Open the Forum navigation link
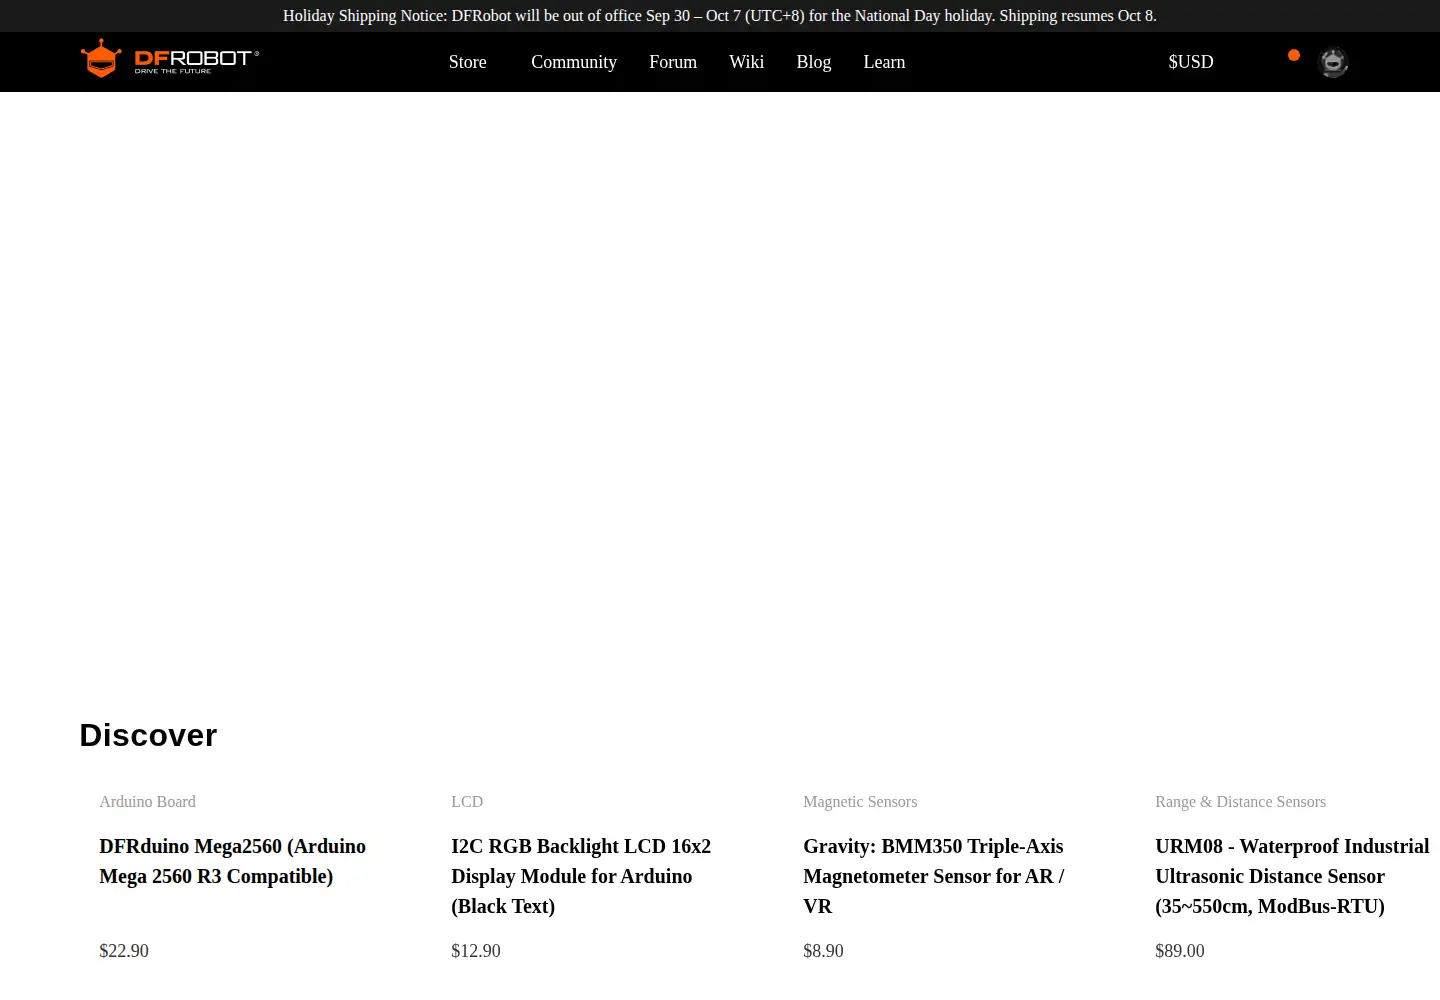The height and width of the screenshot is (1000, 1440). (673, 62)
